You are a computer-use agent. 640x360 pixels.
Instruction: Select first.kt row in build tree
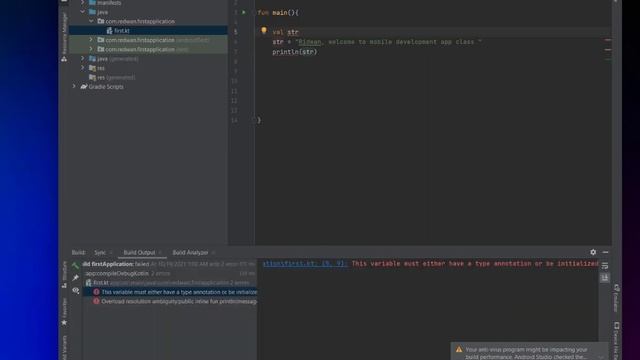(171, 282)
